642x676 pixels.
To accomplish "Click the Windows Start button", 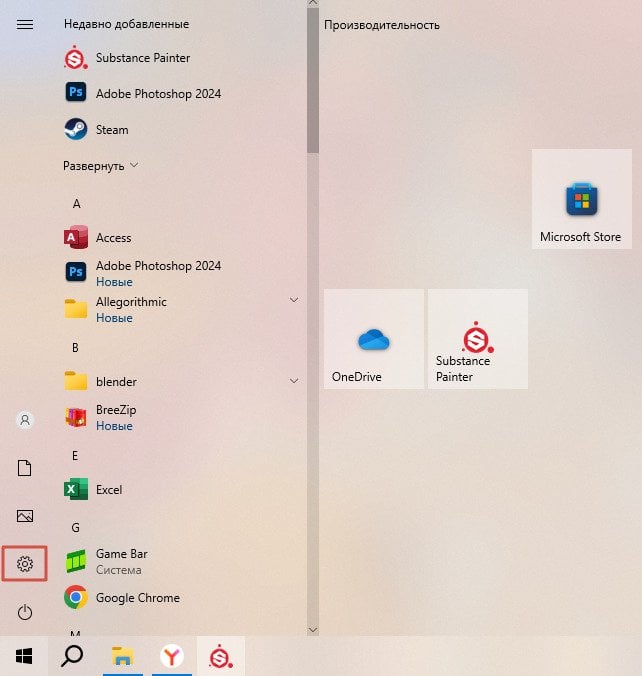I will (x=24, y=656).
